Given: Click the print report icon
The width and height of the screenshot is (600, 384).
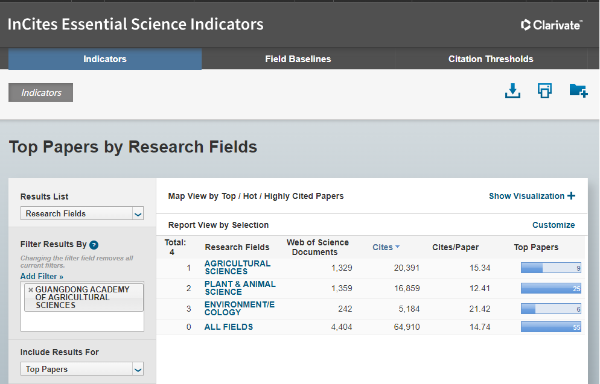Looking at the screenshot, I should pyautogui.click(x=545, y=91).
